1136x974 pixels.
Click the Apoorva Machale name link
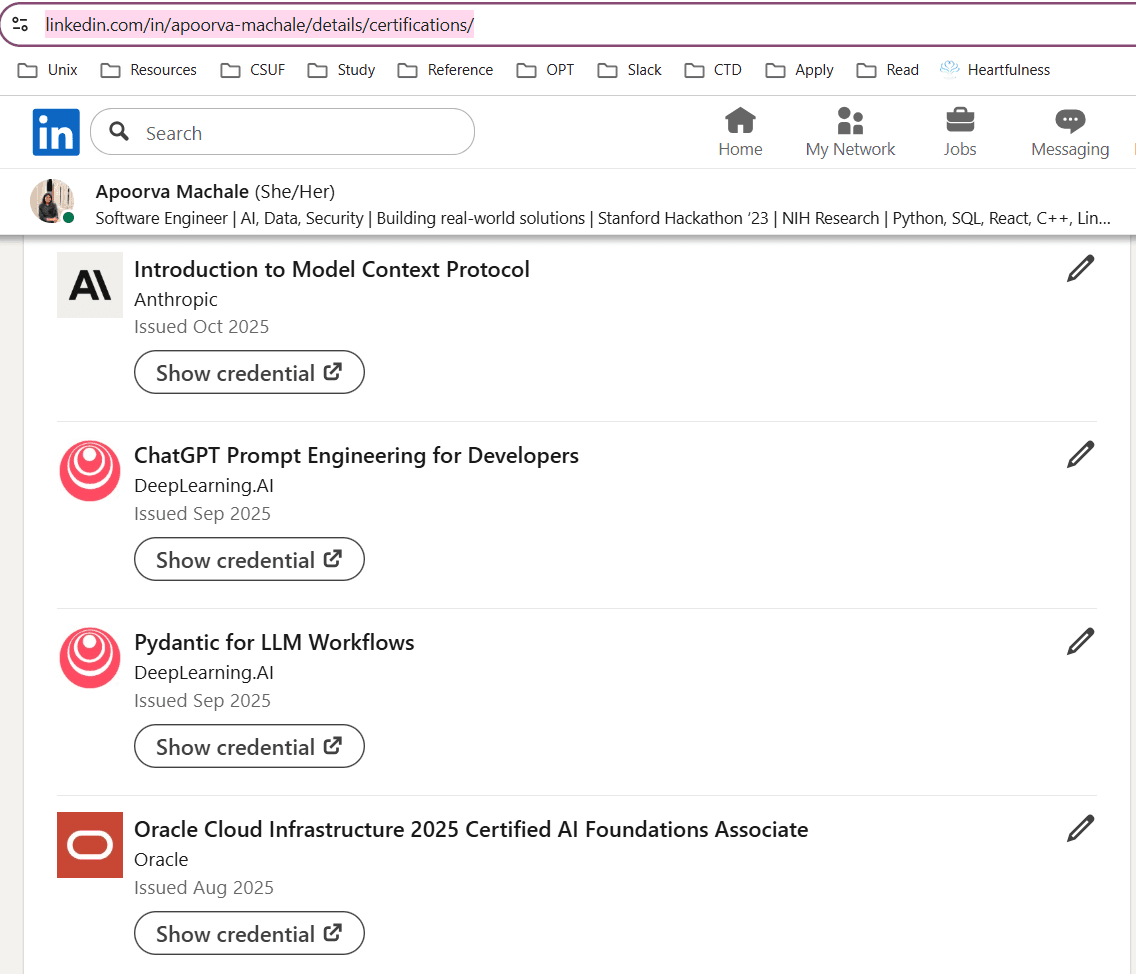(172, 191)
